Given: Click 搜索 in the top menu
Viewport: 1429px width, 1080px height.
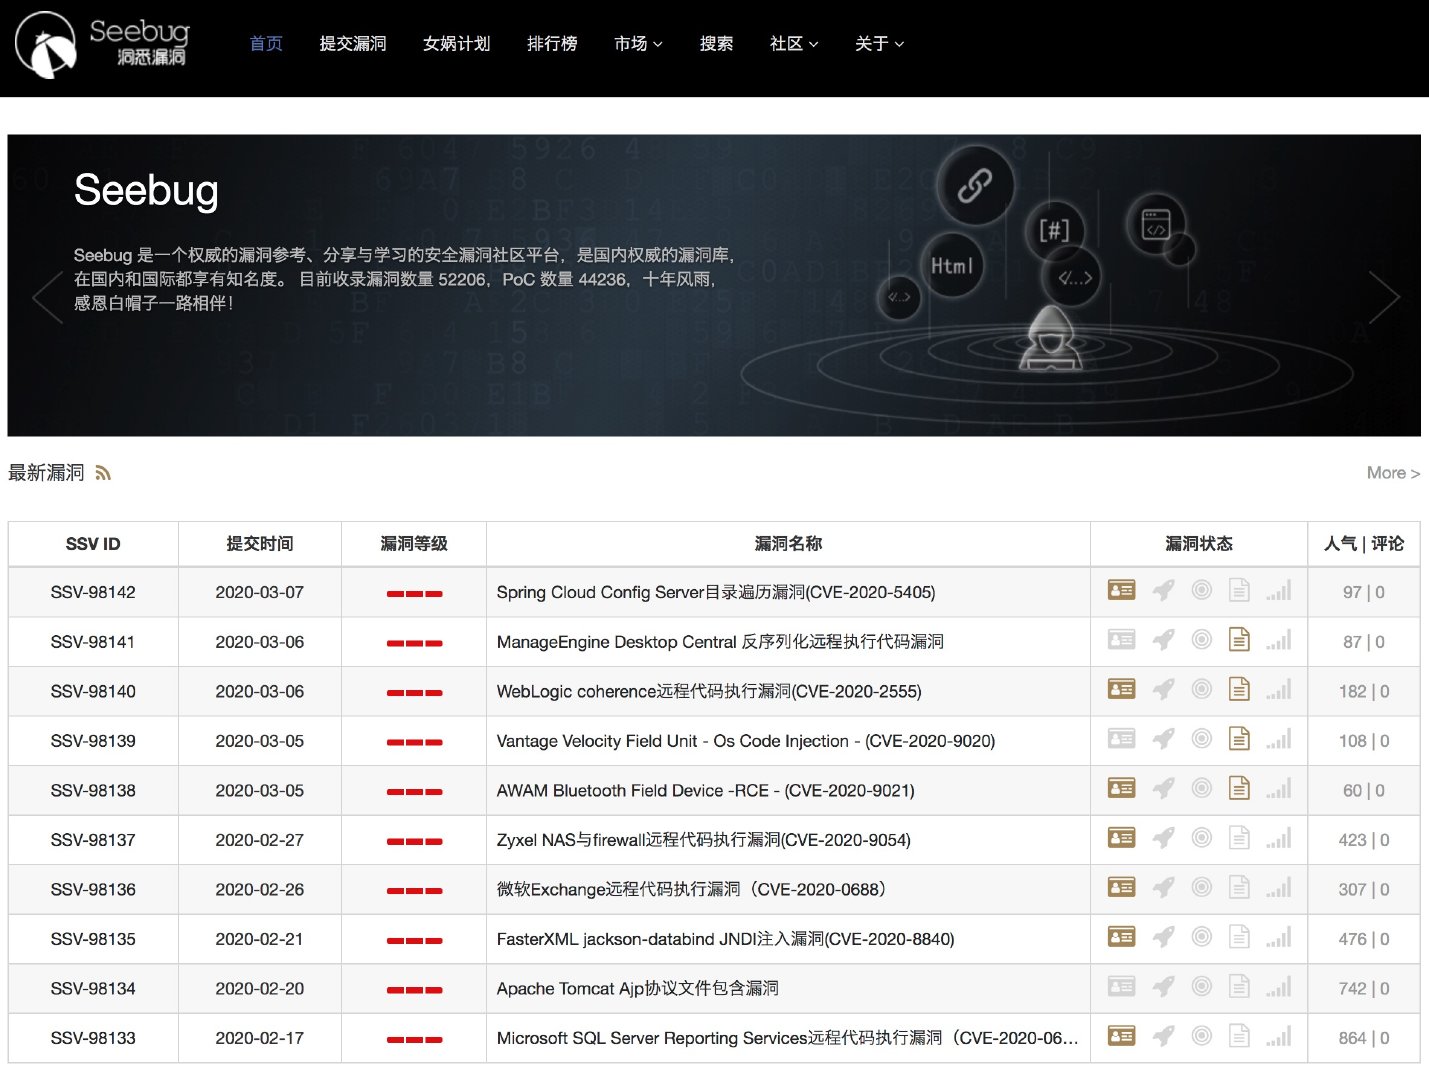Looking at the screenshot, I should [716, 44].
